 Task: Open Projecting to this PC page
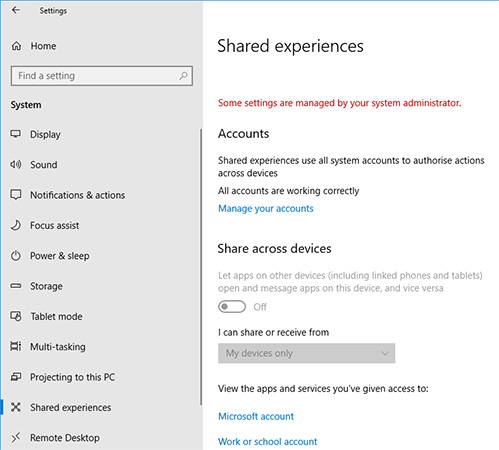coord(72,377)
